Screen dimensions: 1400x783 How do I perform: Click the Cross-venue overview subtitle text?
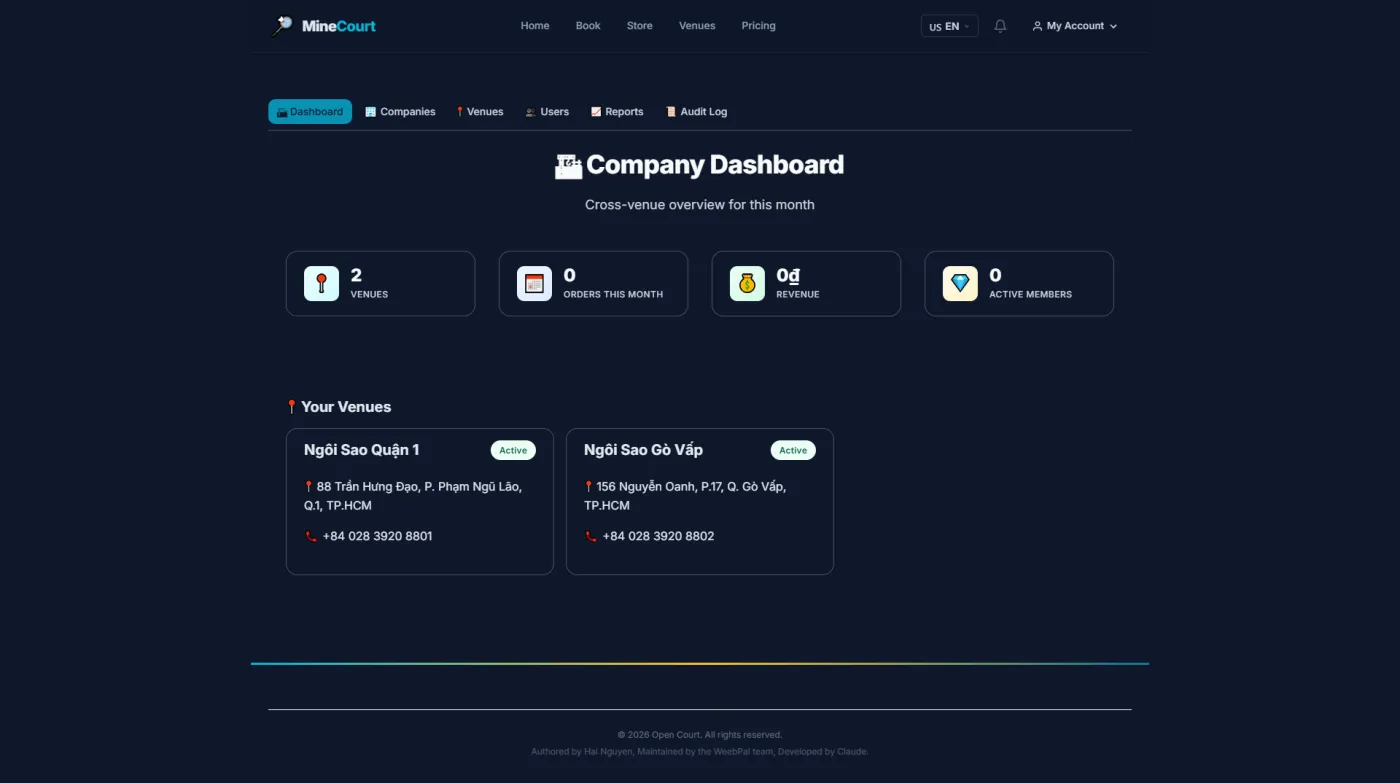click(700, 205)
